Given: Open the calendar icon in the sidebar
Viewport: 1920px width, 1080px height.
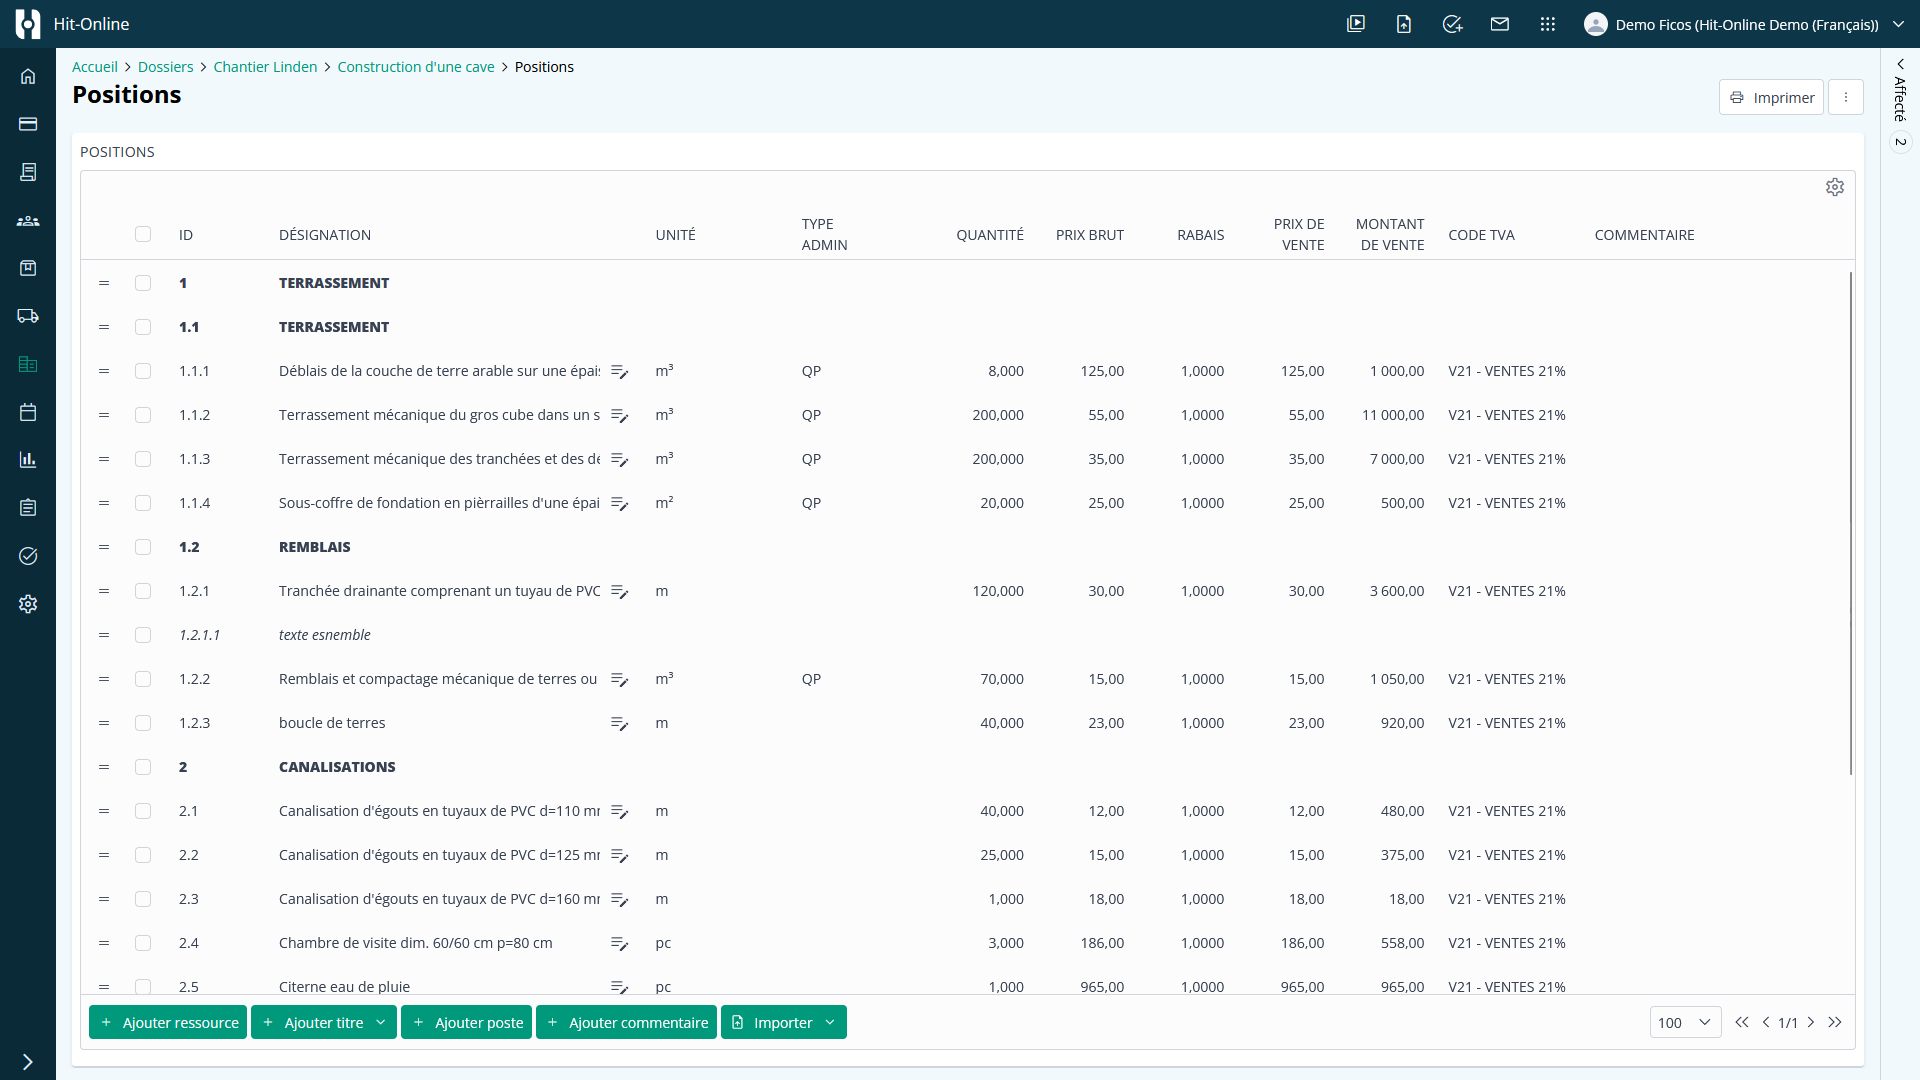Looking at the screenshot, I should 28,412.
